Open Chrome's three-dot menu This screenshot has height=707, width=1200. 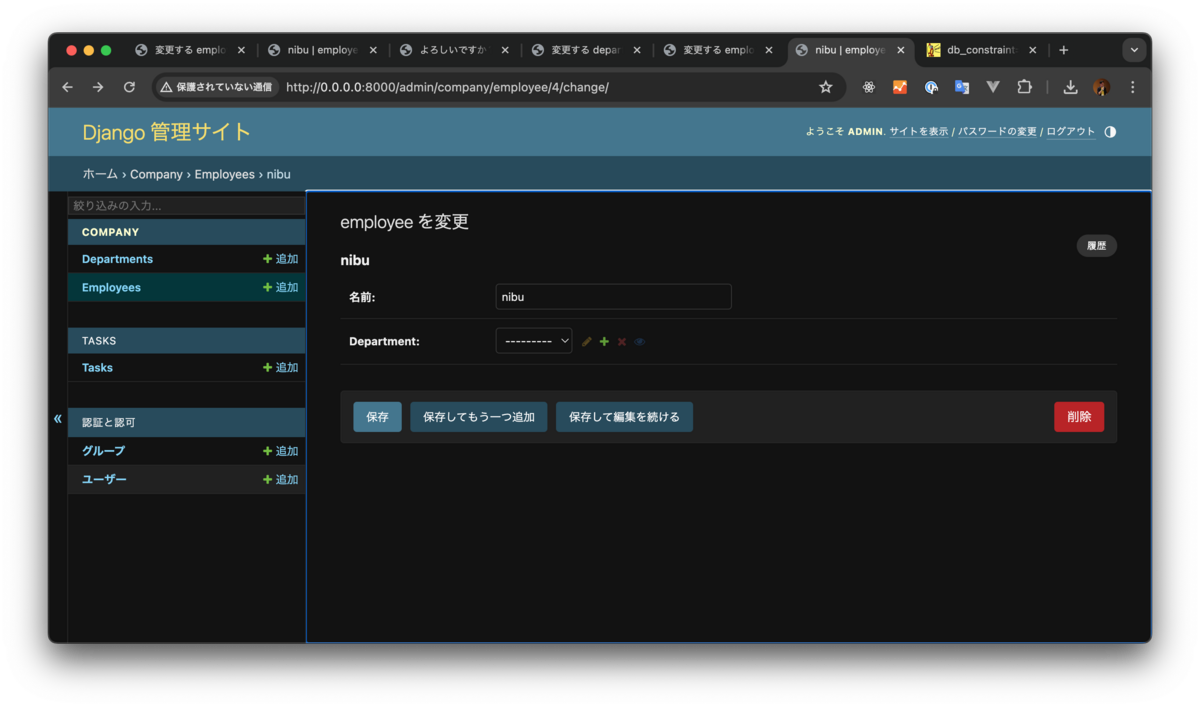coord(1132,87)
